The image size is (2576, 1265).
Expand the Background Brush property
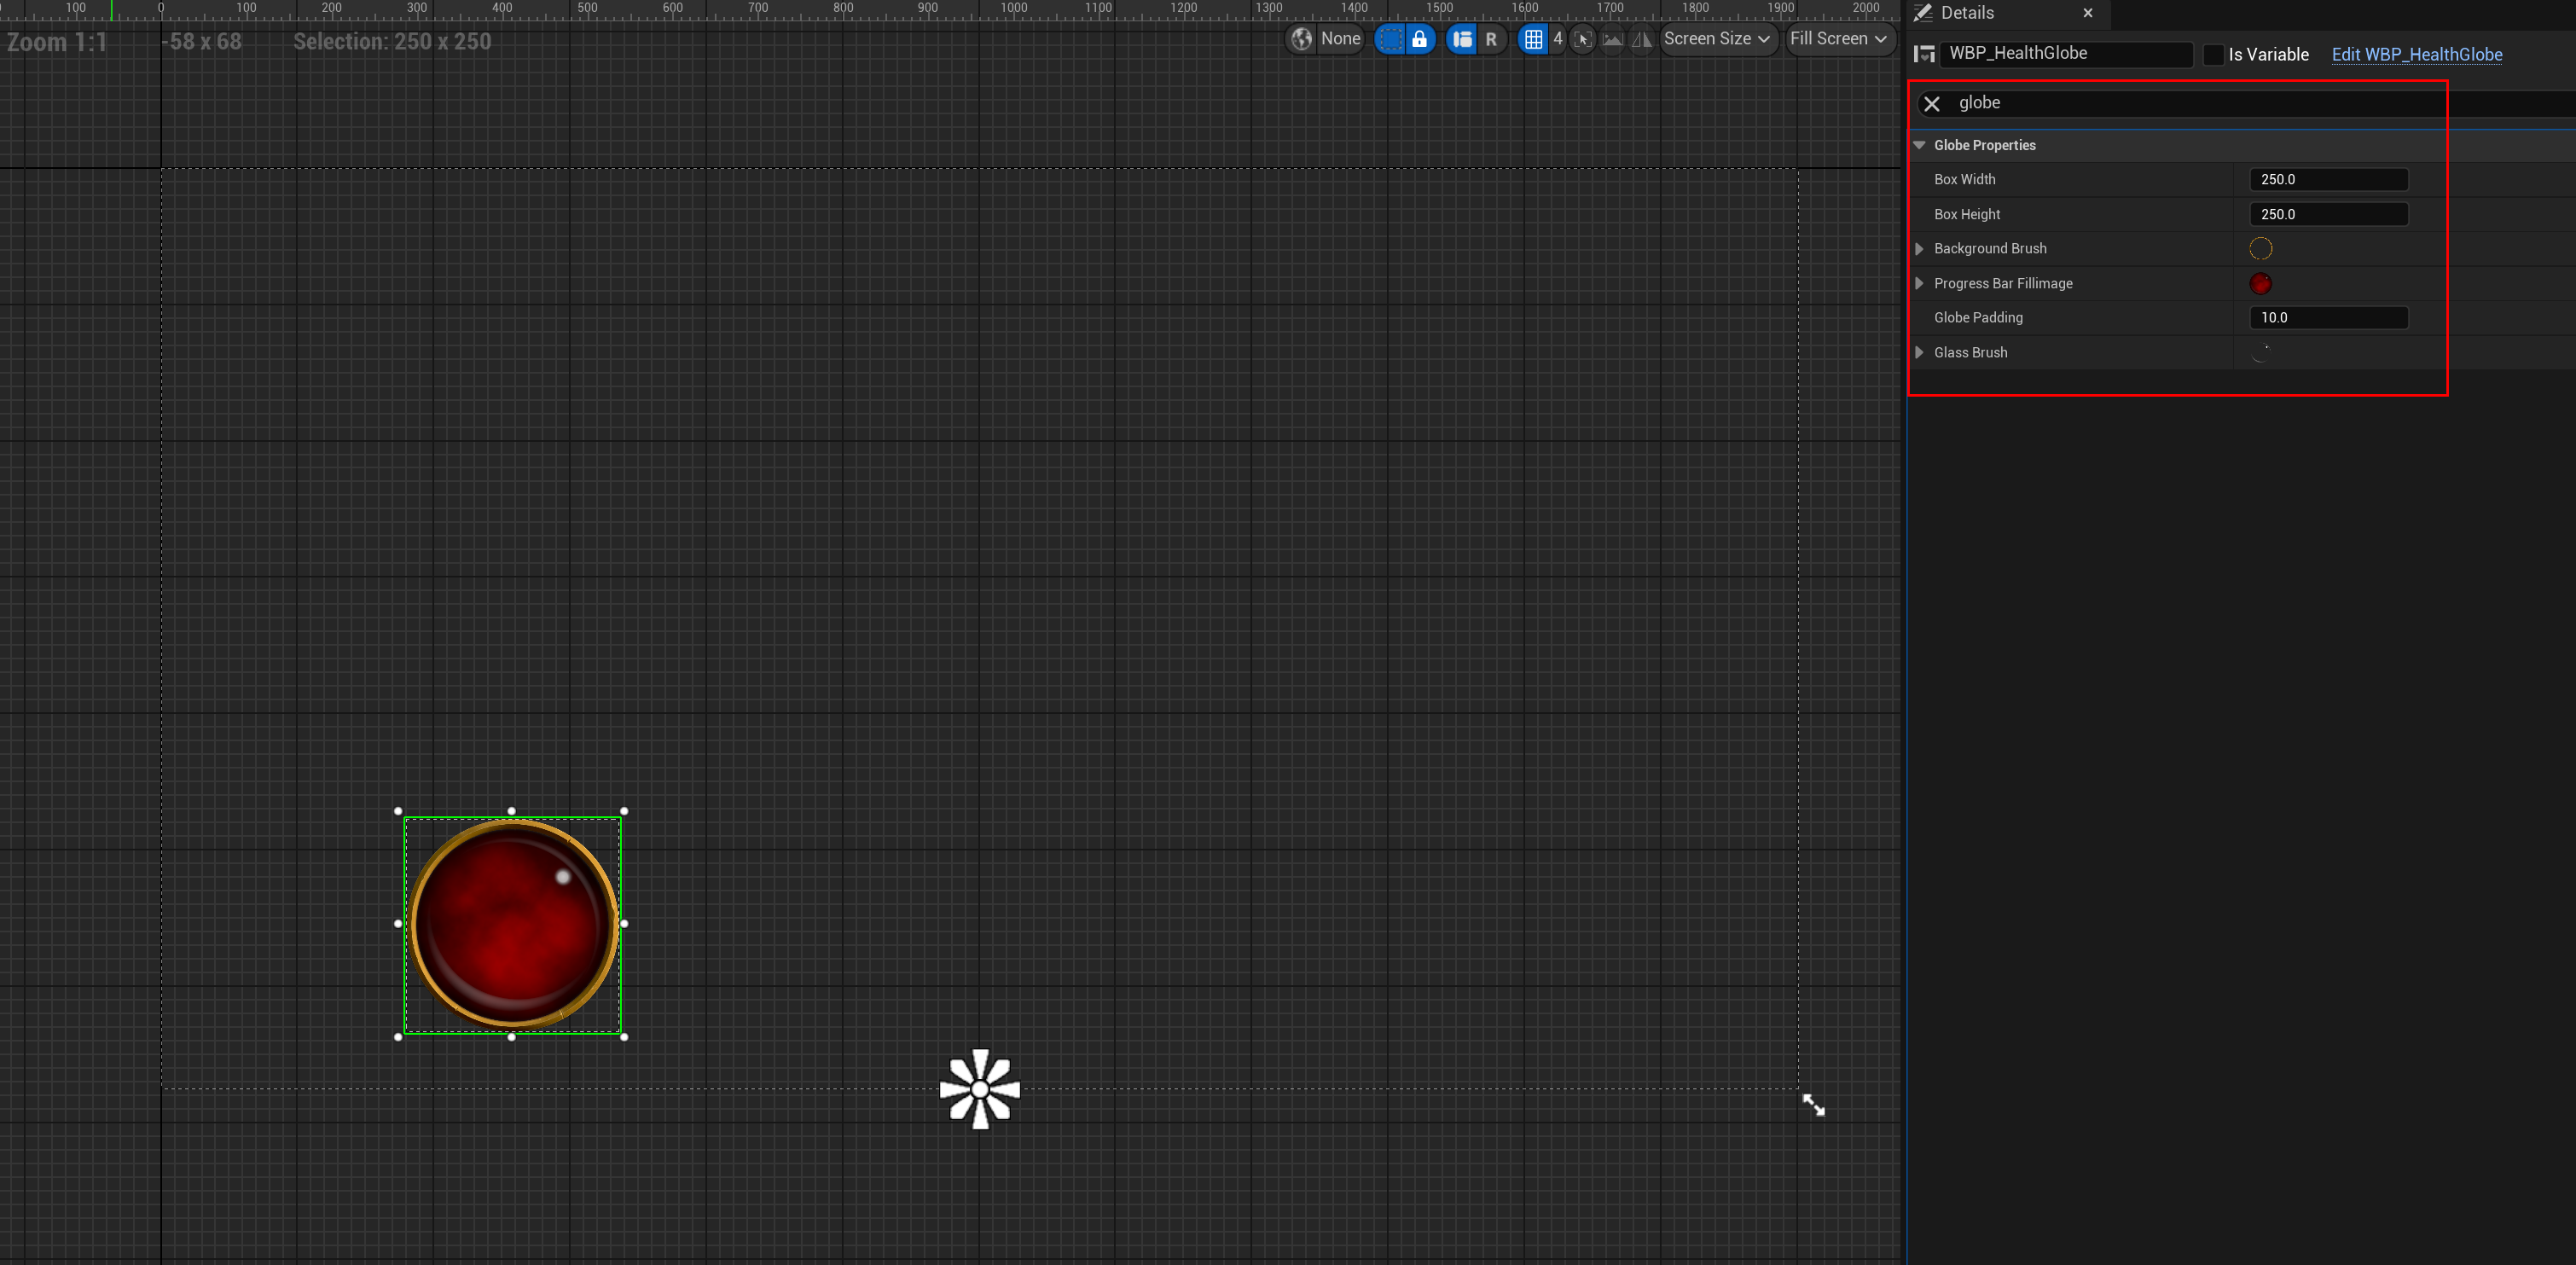coord(1919,248)
